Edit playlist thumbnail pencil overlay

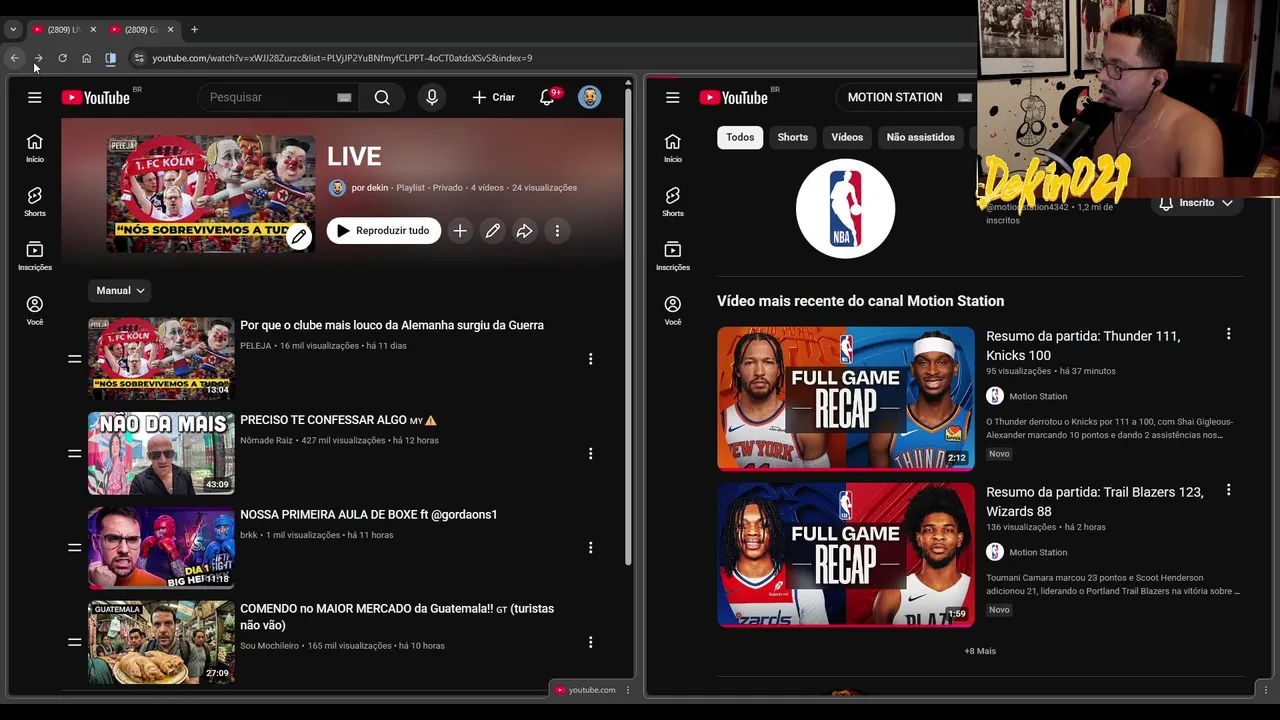(x=299, y=237)
